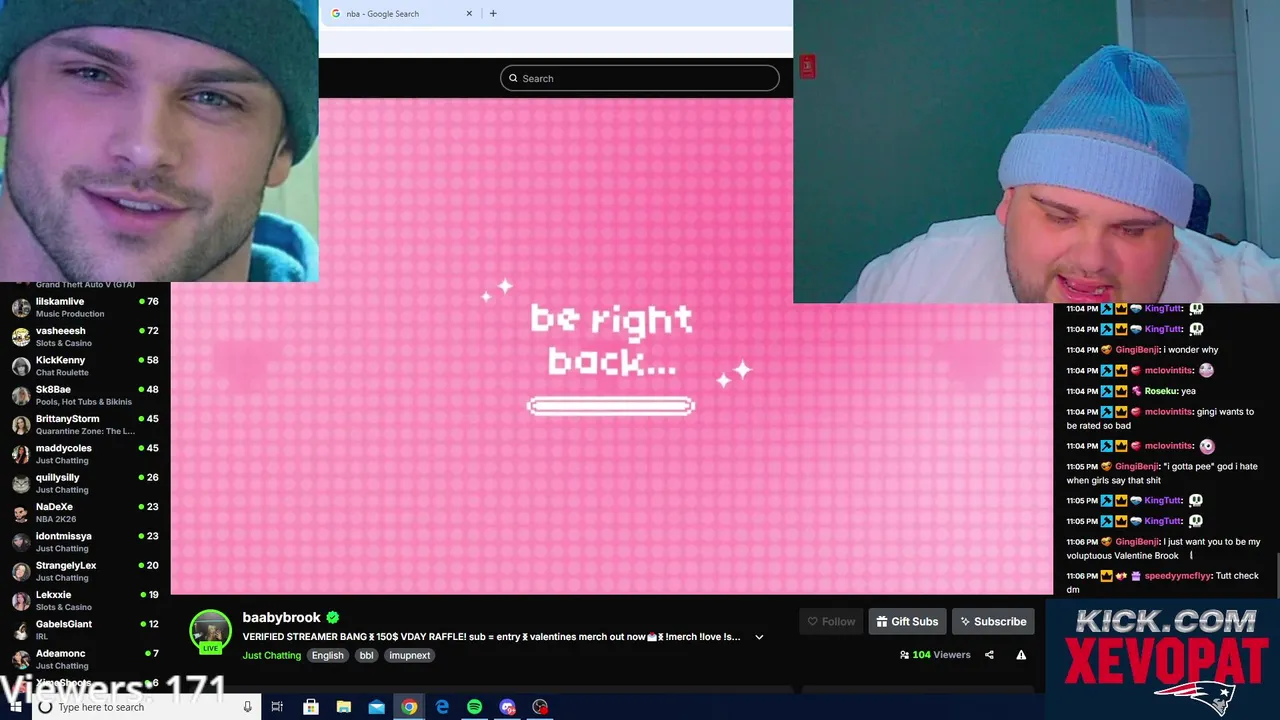Click the imupnext tag
Screen dimensions: 1280x720
point(409,656)
